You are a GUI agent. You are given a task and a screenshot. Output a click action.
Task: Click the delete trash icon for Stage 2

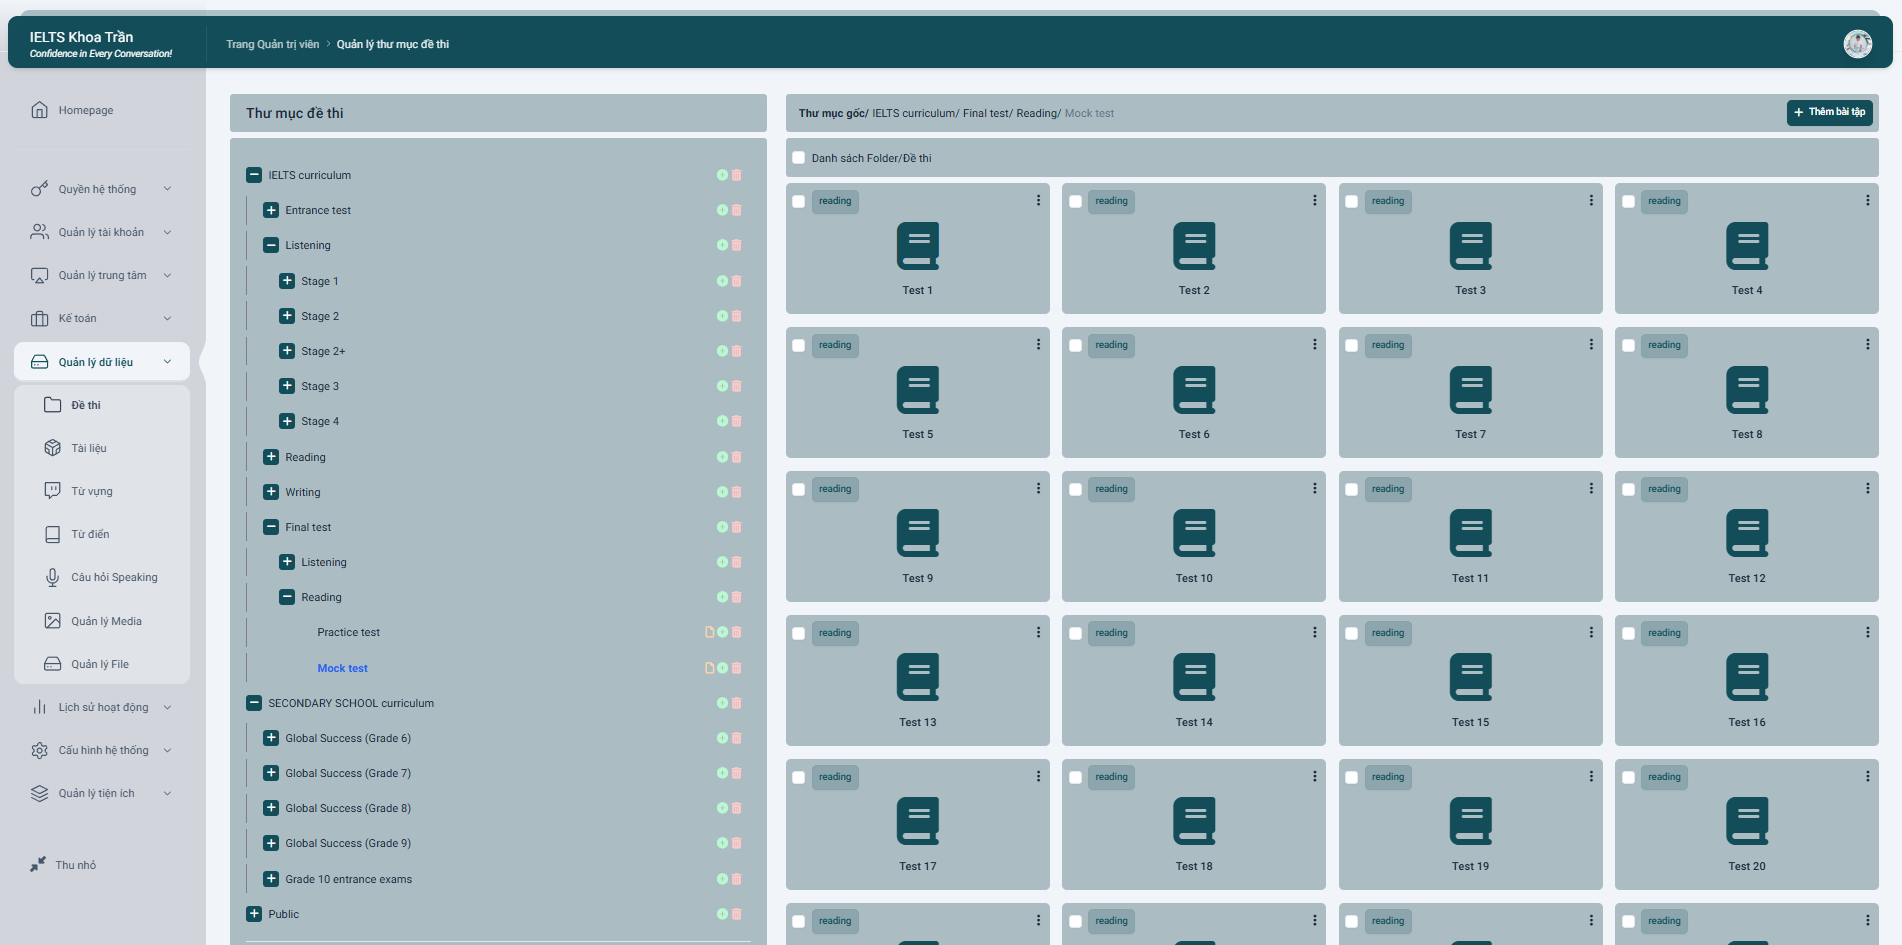point(737,316)
